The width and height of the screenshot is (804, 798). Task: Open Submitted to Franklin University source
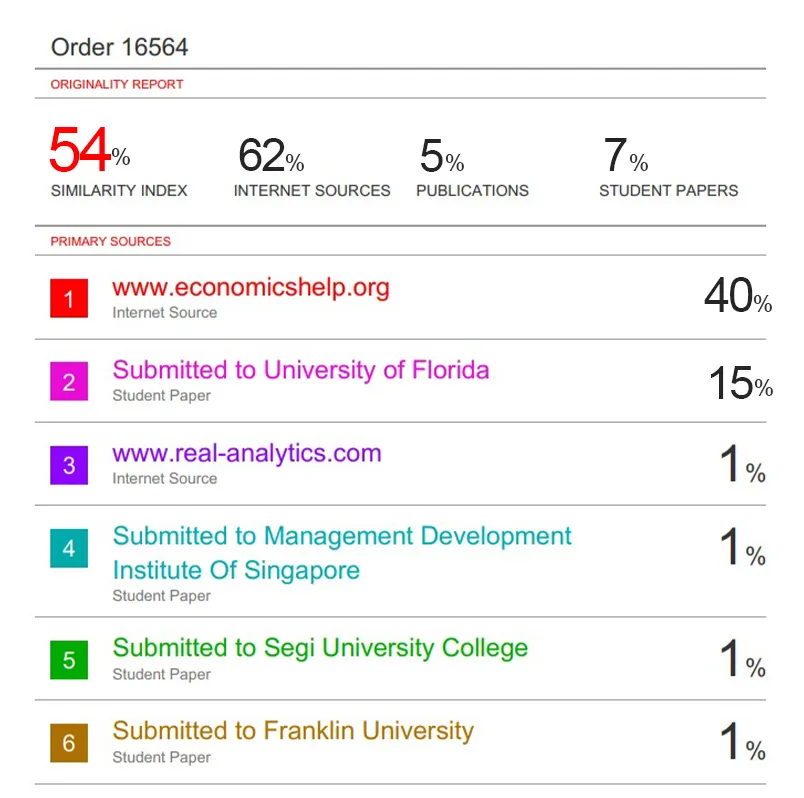tap(293, 731)
